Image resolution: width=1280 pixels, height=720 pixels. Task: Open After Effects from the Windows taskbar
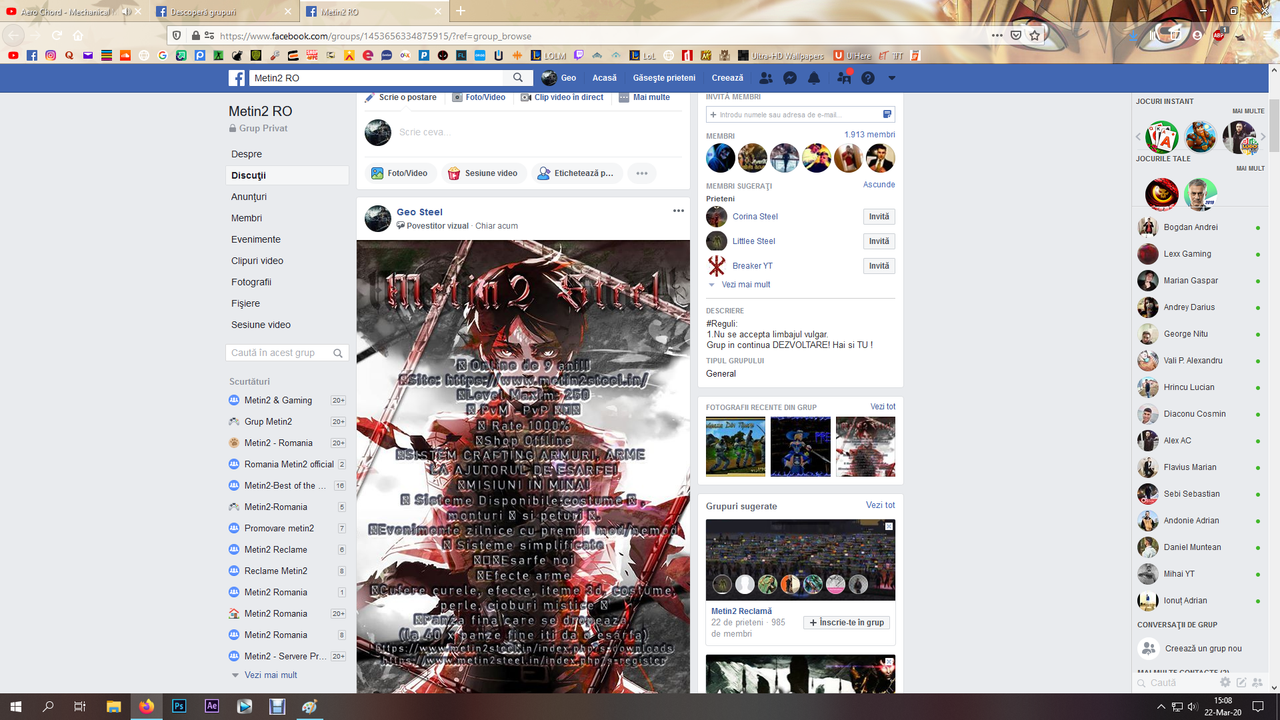point(212,706)
